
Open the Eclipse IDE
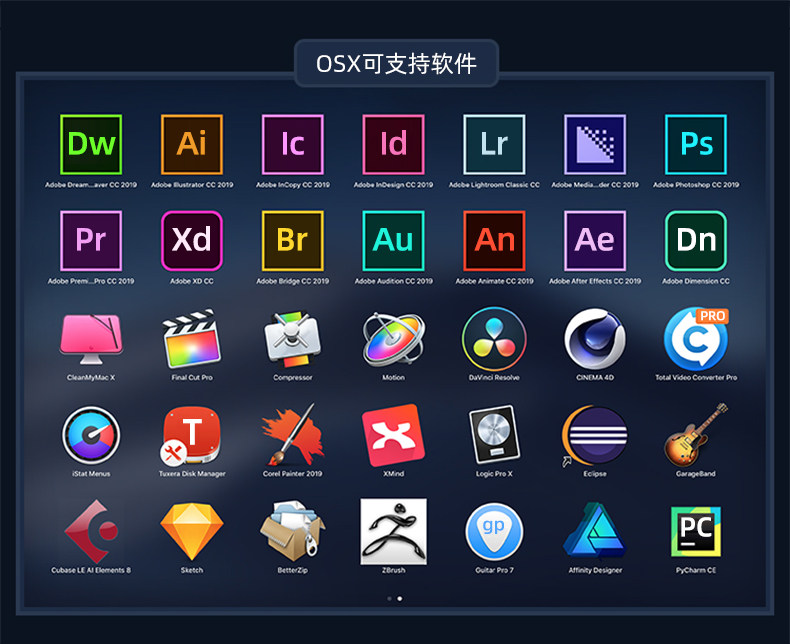coord(595,435)
